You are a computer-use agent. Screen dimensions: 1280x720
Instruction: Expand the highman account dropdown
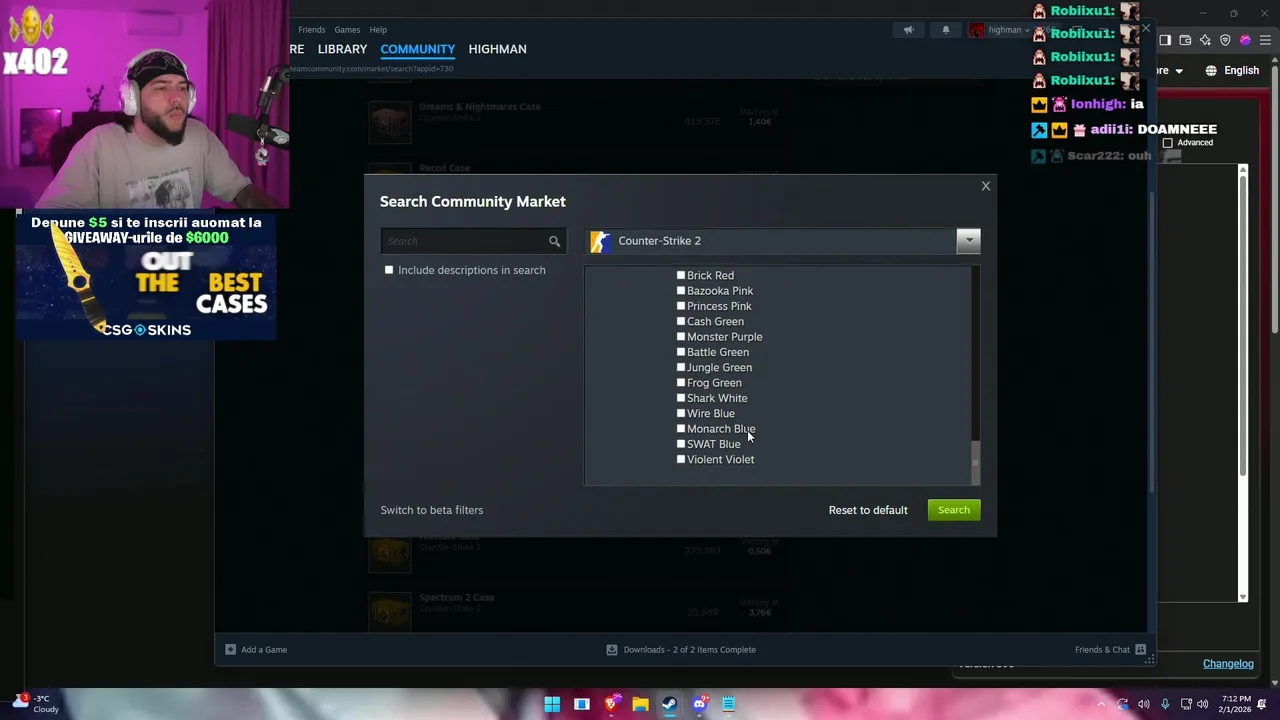(x=1027, y=30)
